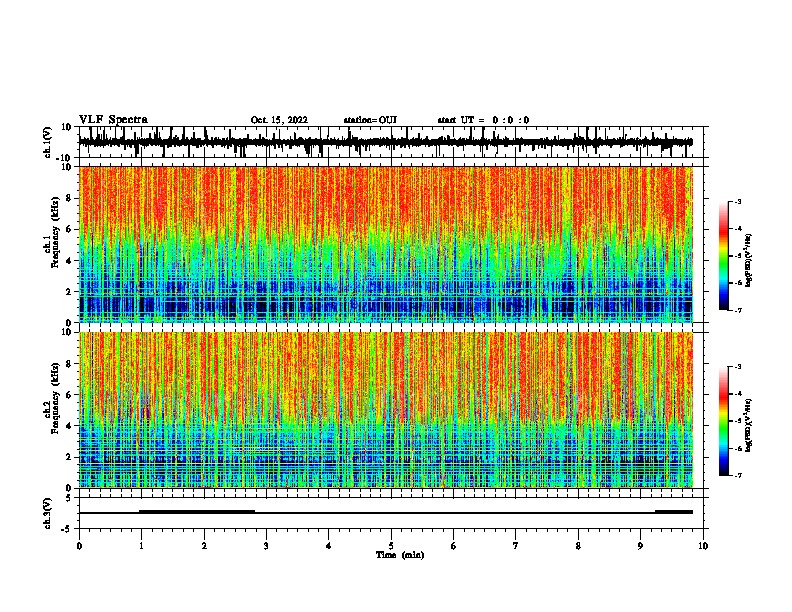Click the "station=OUJ" header label

click(x=370, y=120)
